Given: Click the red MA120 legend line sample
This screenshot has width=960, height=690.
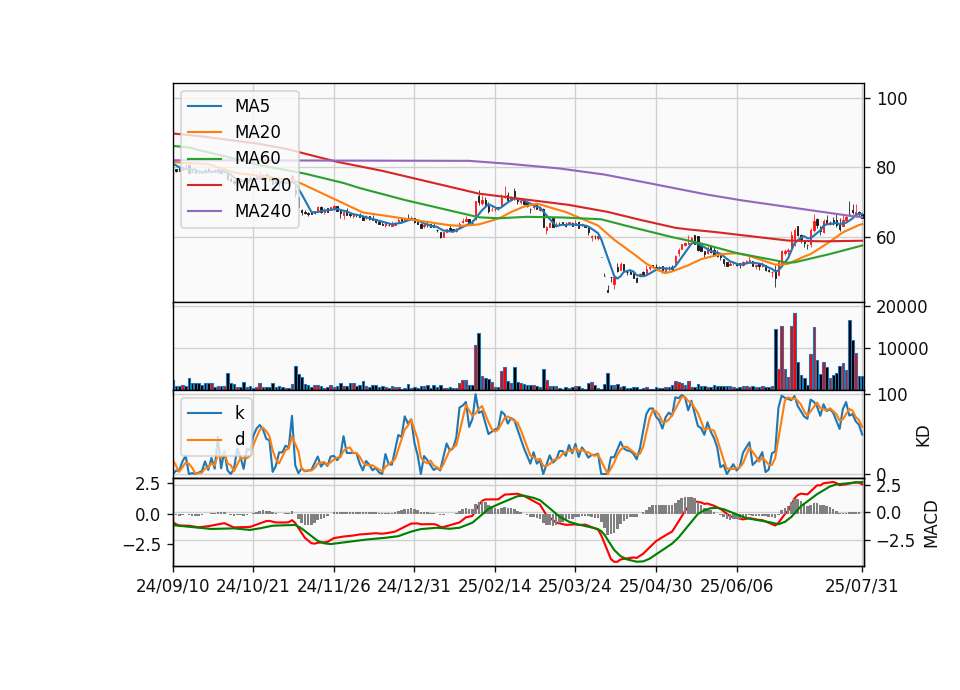Looking at the screenshot, I should point(204,184).
